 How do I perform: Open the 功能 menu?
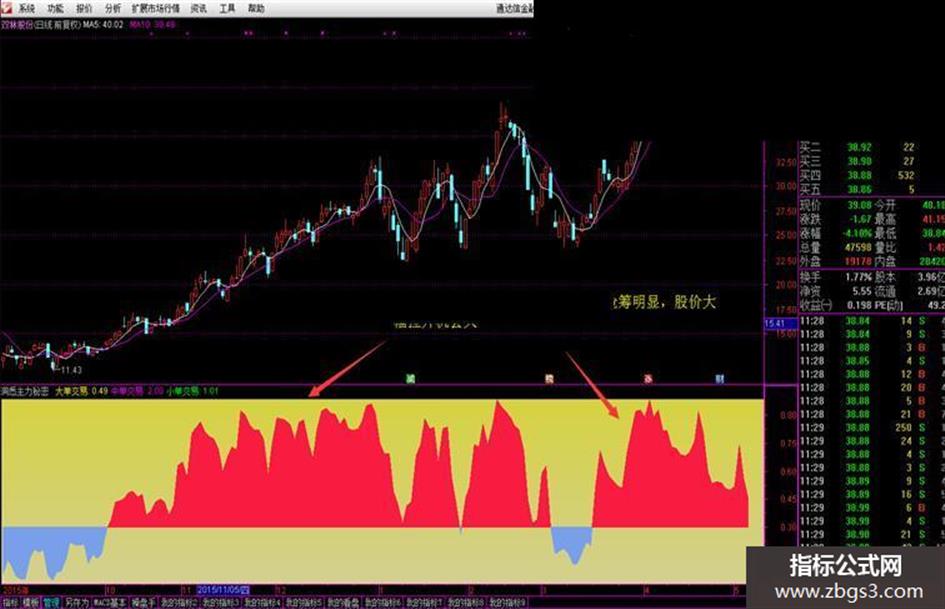pyautogui.click(x=55, y=8)
